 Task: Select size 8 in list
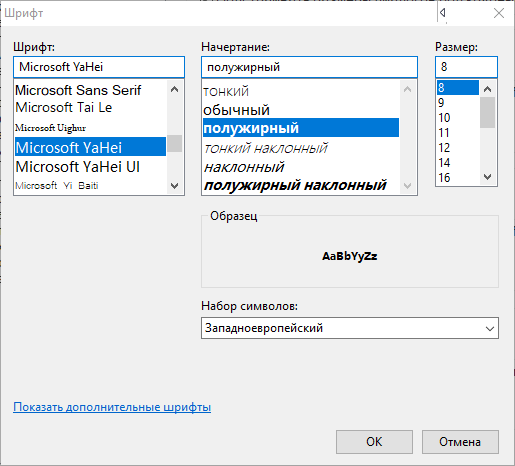point(458,88)
